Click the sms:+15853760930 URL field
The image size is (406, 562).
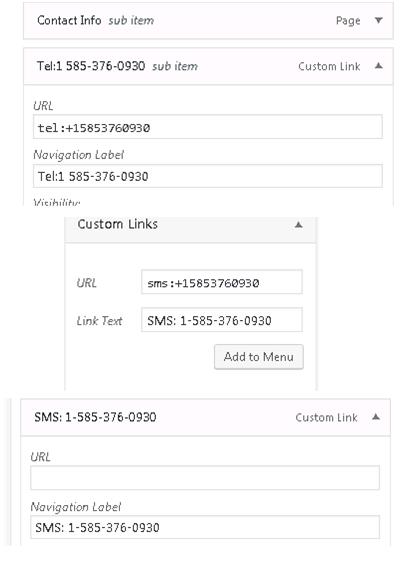[222, 282]
